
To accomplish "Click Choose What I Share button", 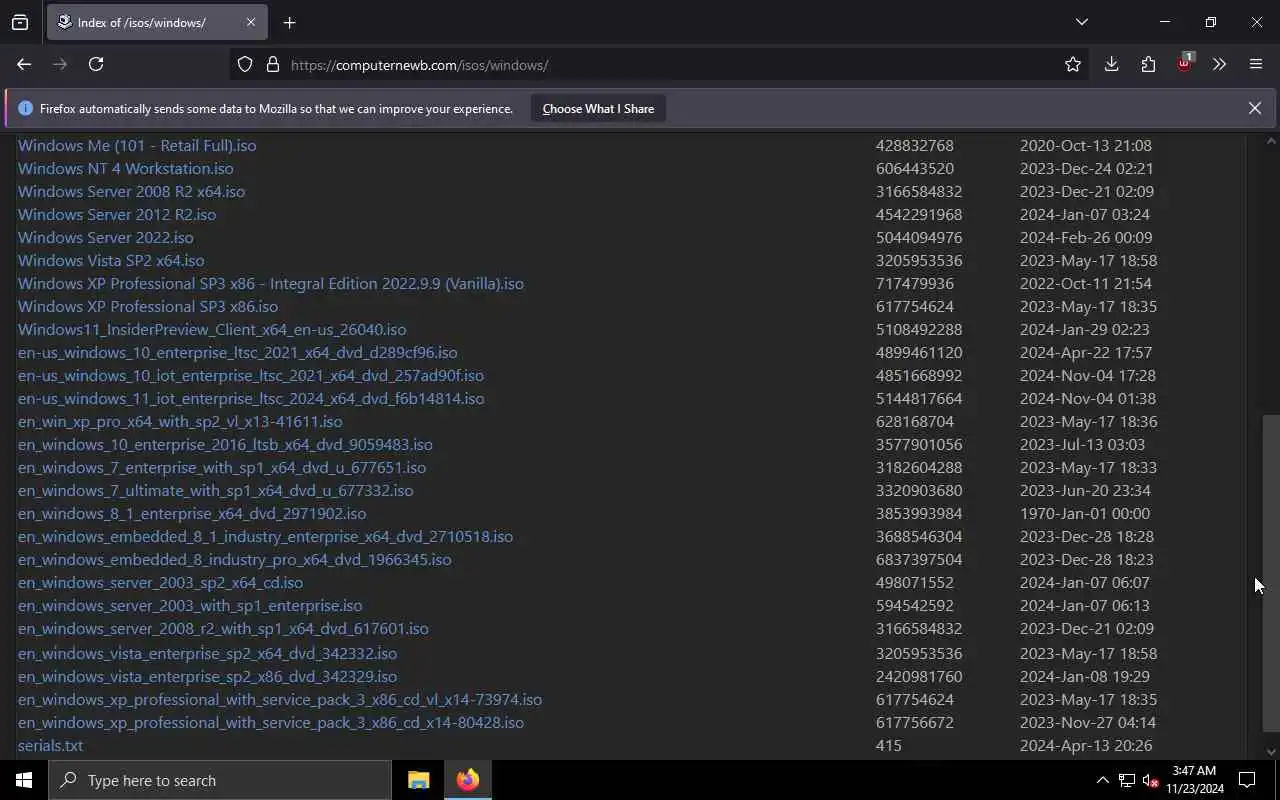I will click(598, 109).
